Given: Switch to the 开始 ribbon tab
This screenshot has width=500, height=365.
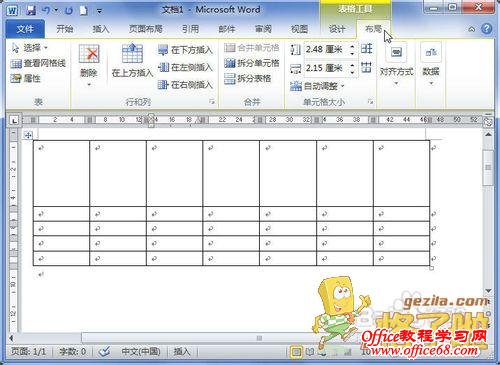Looking at the screenshot, I should tap(64, 29).
